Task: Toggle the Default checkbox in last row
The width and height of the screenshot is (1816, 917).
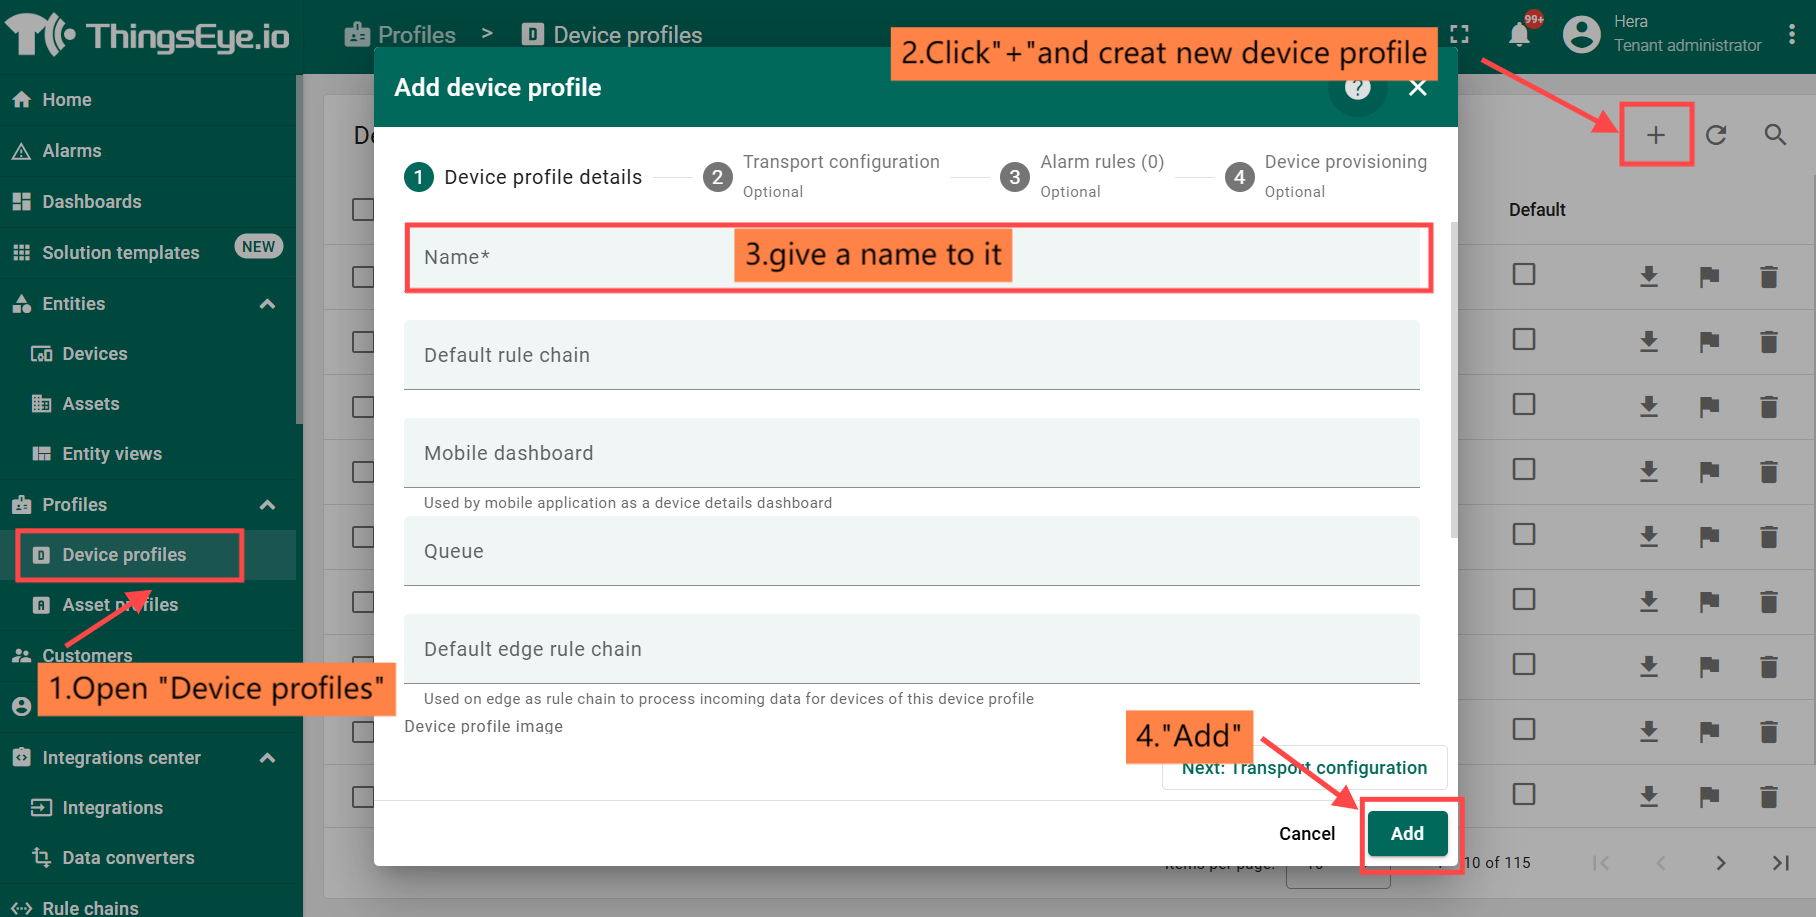Action: (x=1524, y=794)
